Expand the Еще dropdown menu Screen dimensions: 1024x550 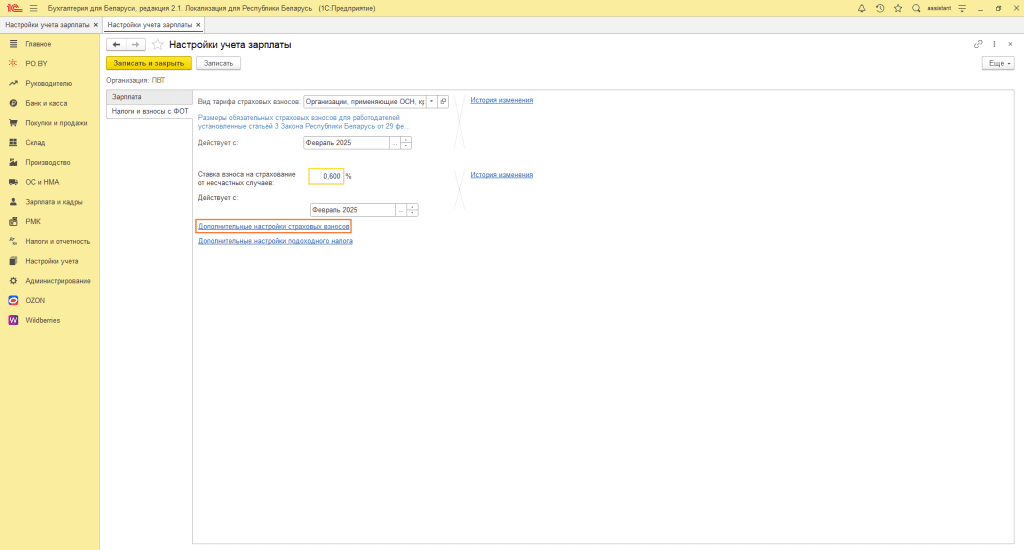[x=998, y=63]
